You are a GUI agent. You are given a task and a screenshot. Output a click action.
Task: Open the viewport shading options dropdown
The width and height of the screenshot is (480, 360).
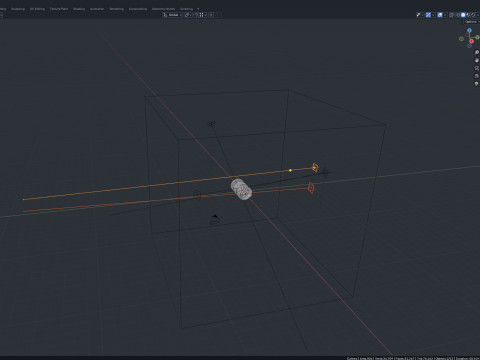(478, 15)
